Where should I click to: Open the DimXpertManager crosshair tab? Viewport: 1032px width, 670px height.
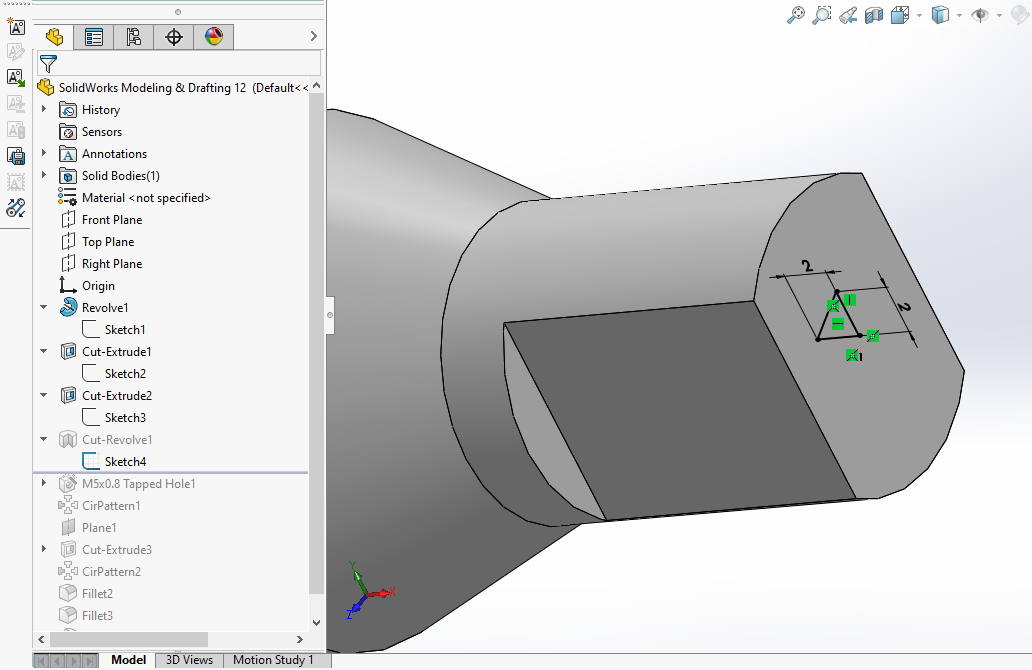click(x=174, y=37)
